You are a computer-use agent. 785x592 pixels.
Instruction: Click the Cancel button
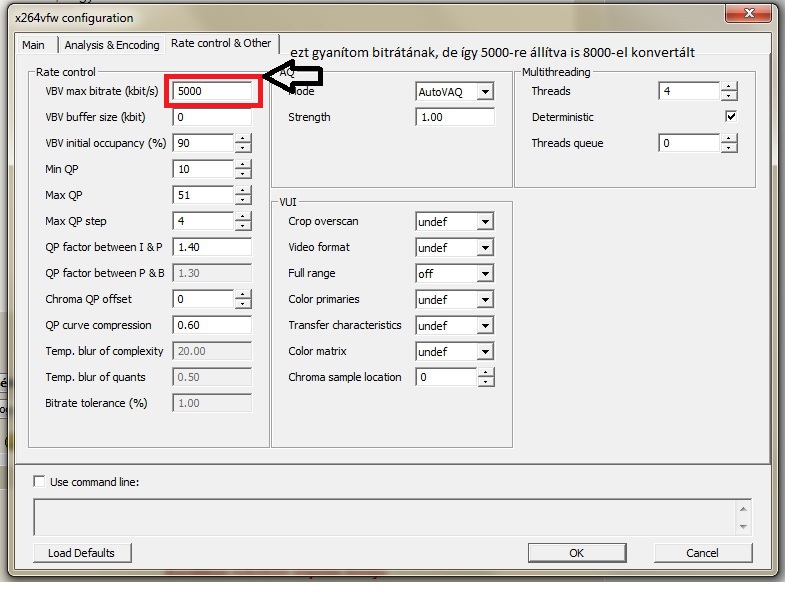coord(702,553)
